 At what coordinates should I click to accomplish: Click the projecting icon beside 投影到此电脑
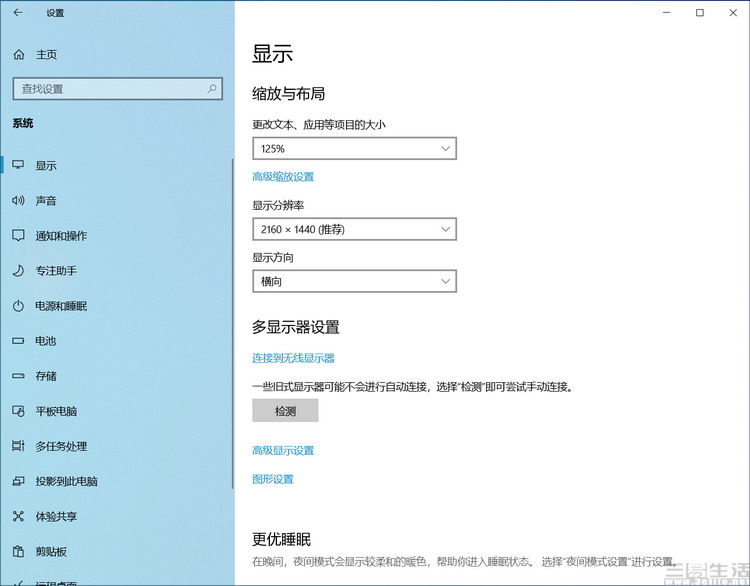coord(18,481)
